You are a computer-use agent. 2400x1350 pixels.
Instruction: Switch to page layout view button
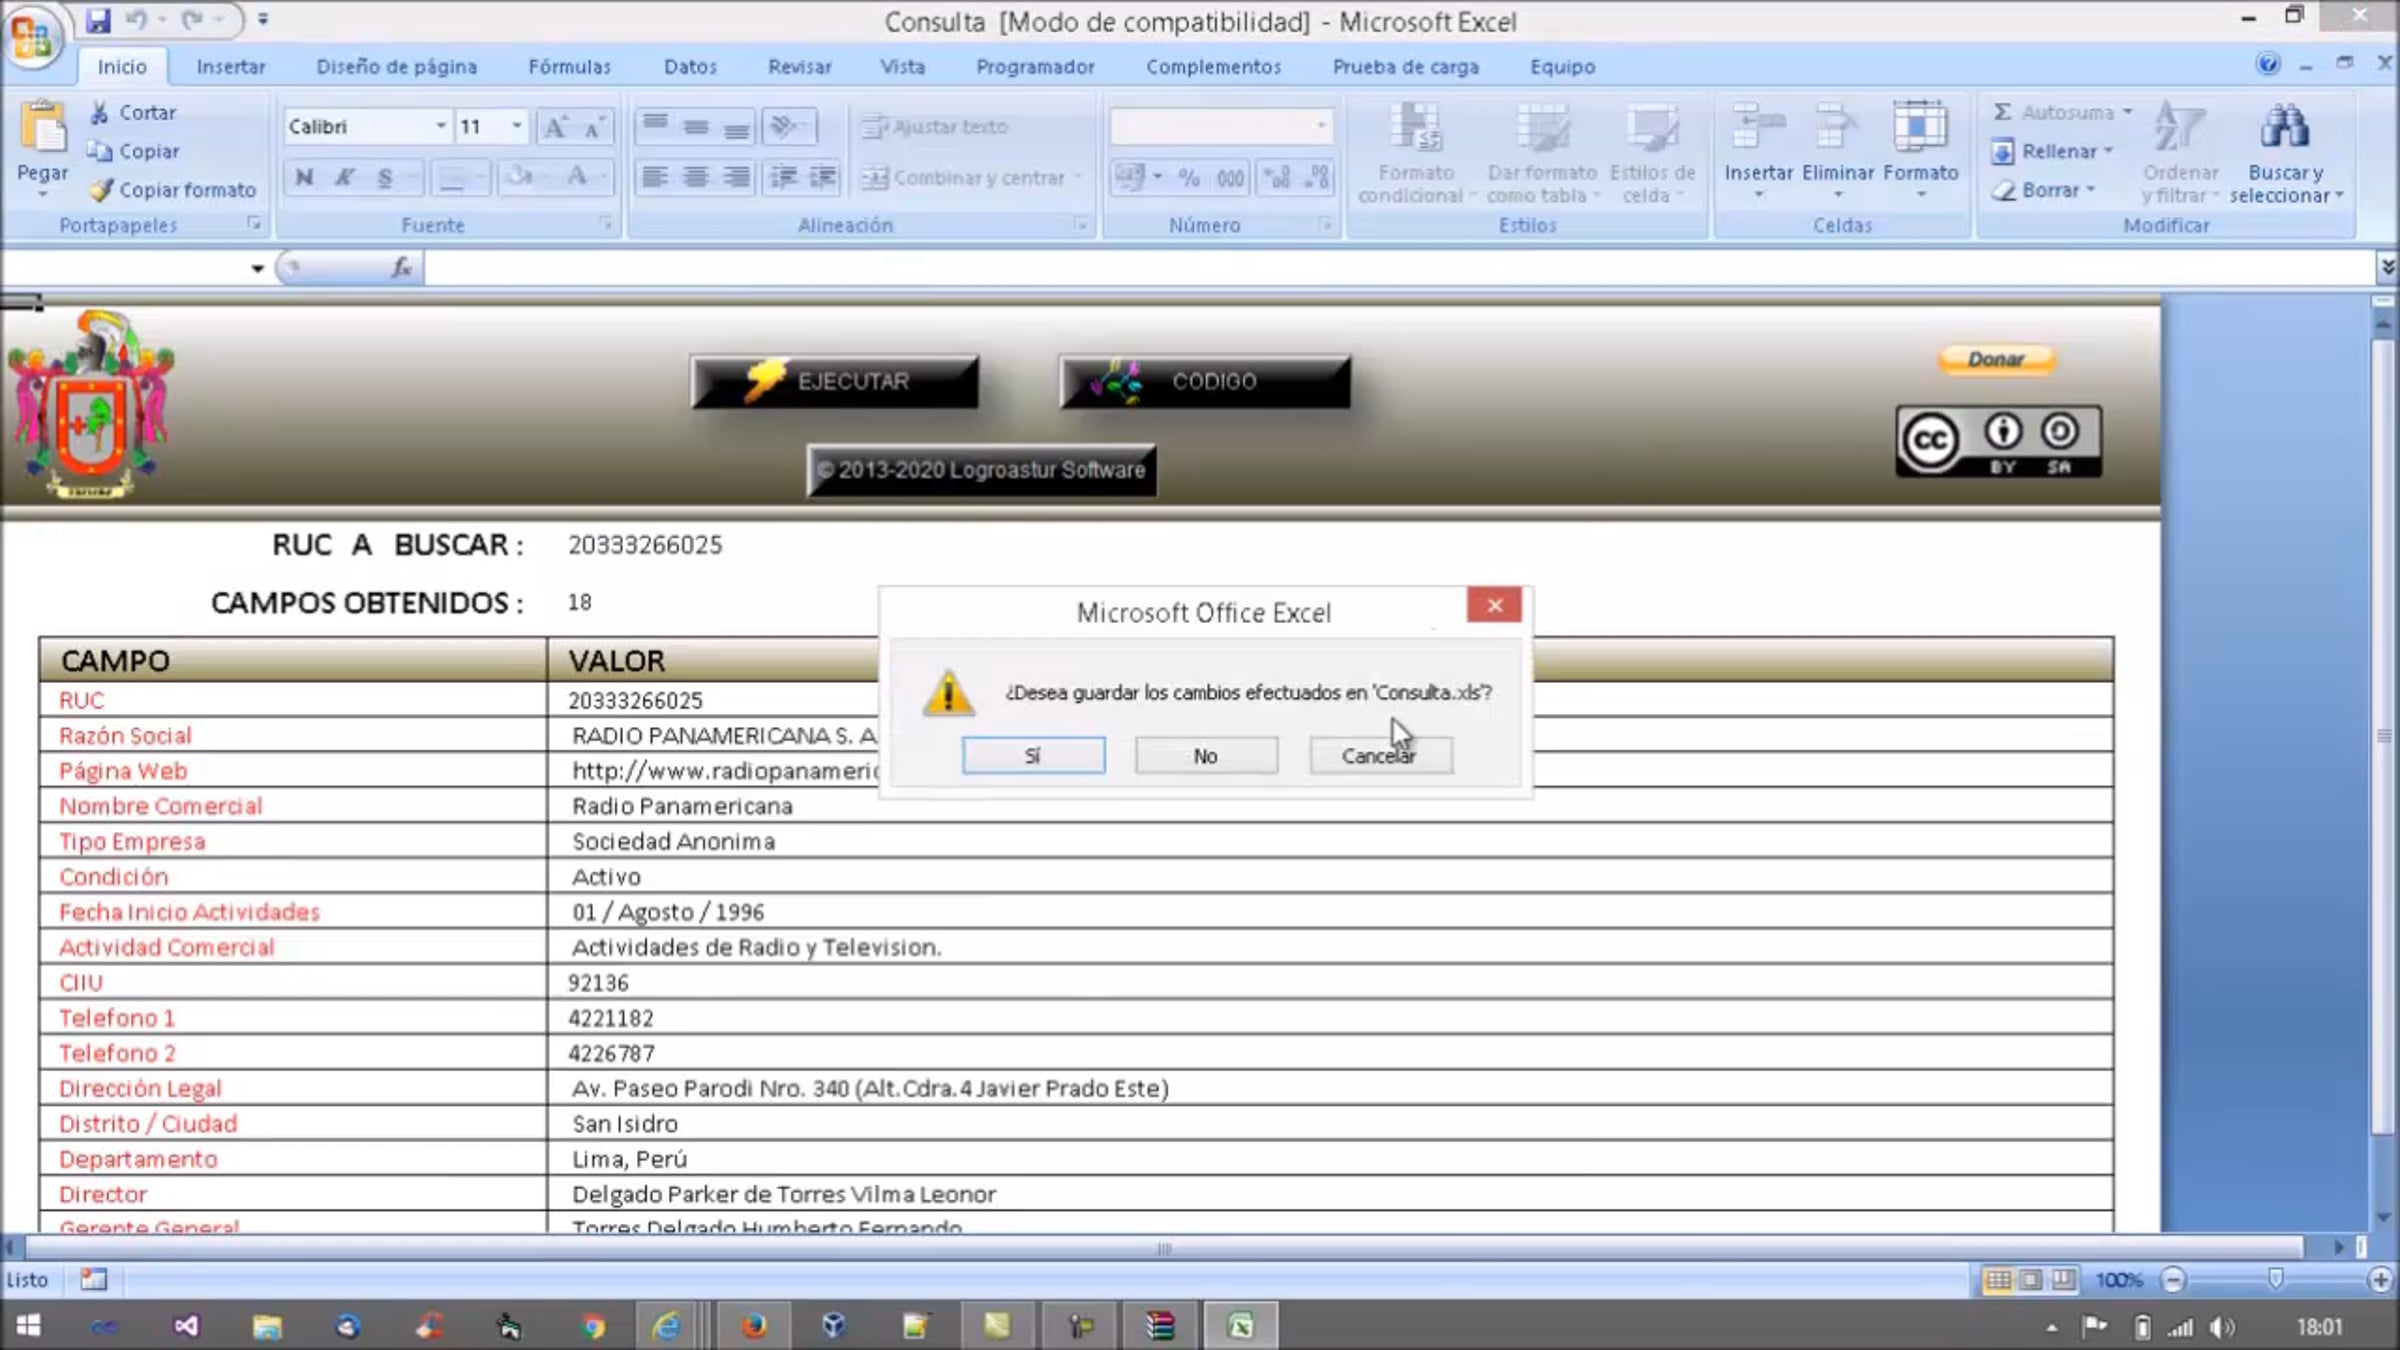coord(2031,1280)
